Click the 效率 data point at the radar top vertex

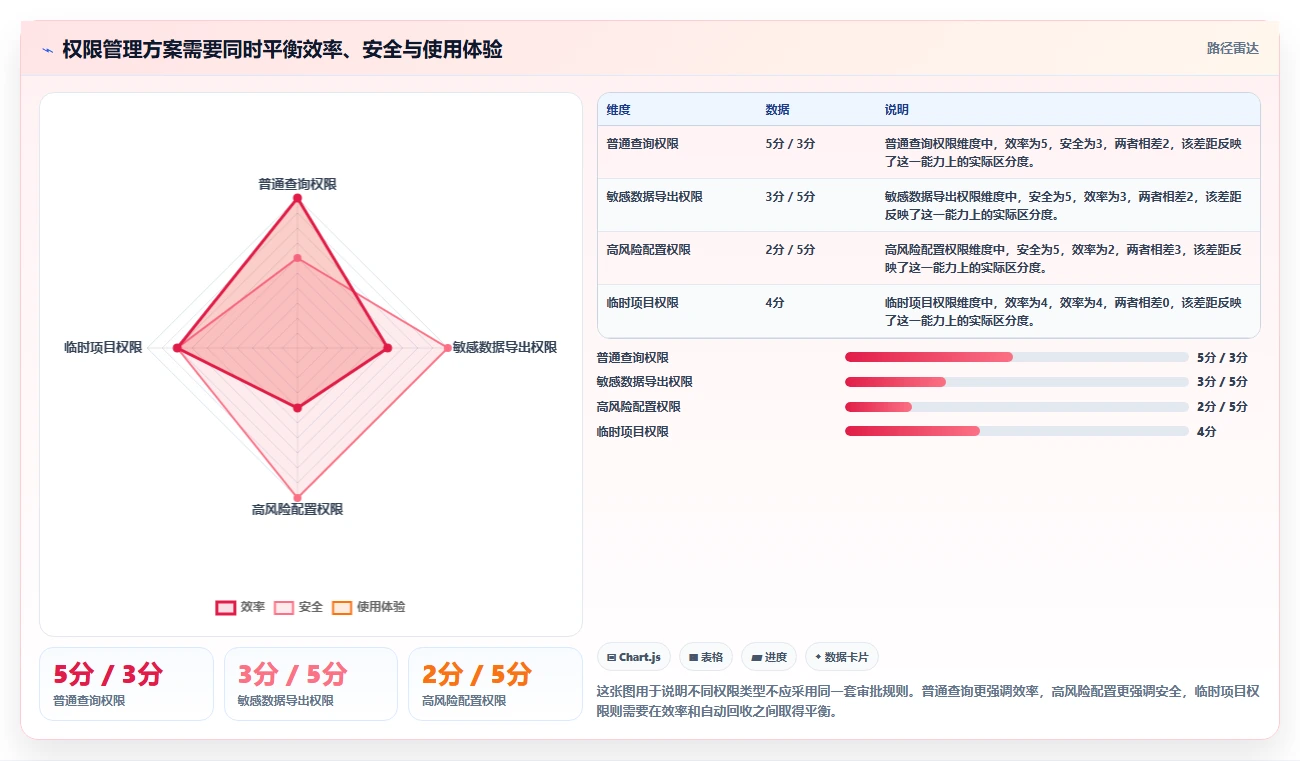297,199
